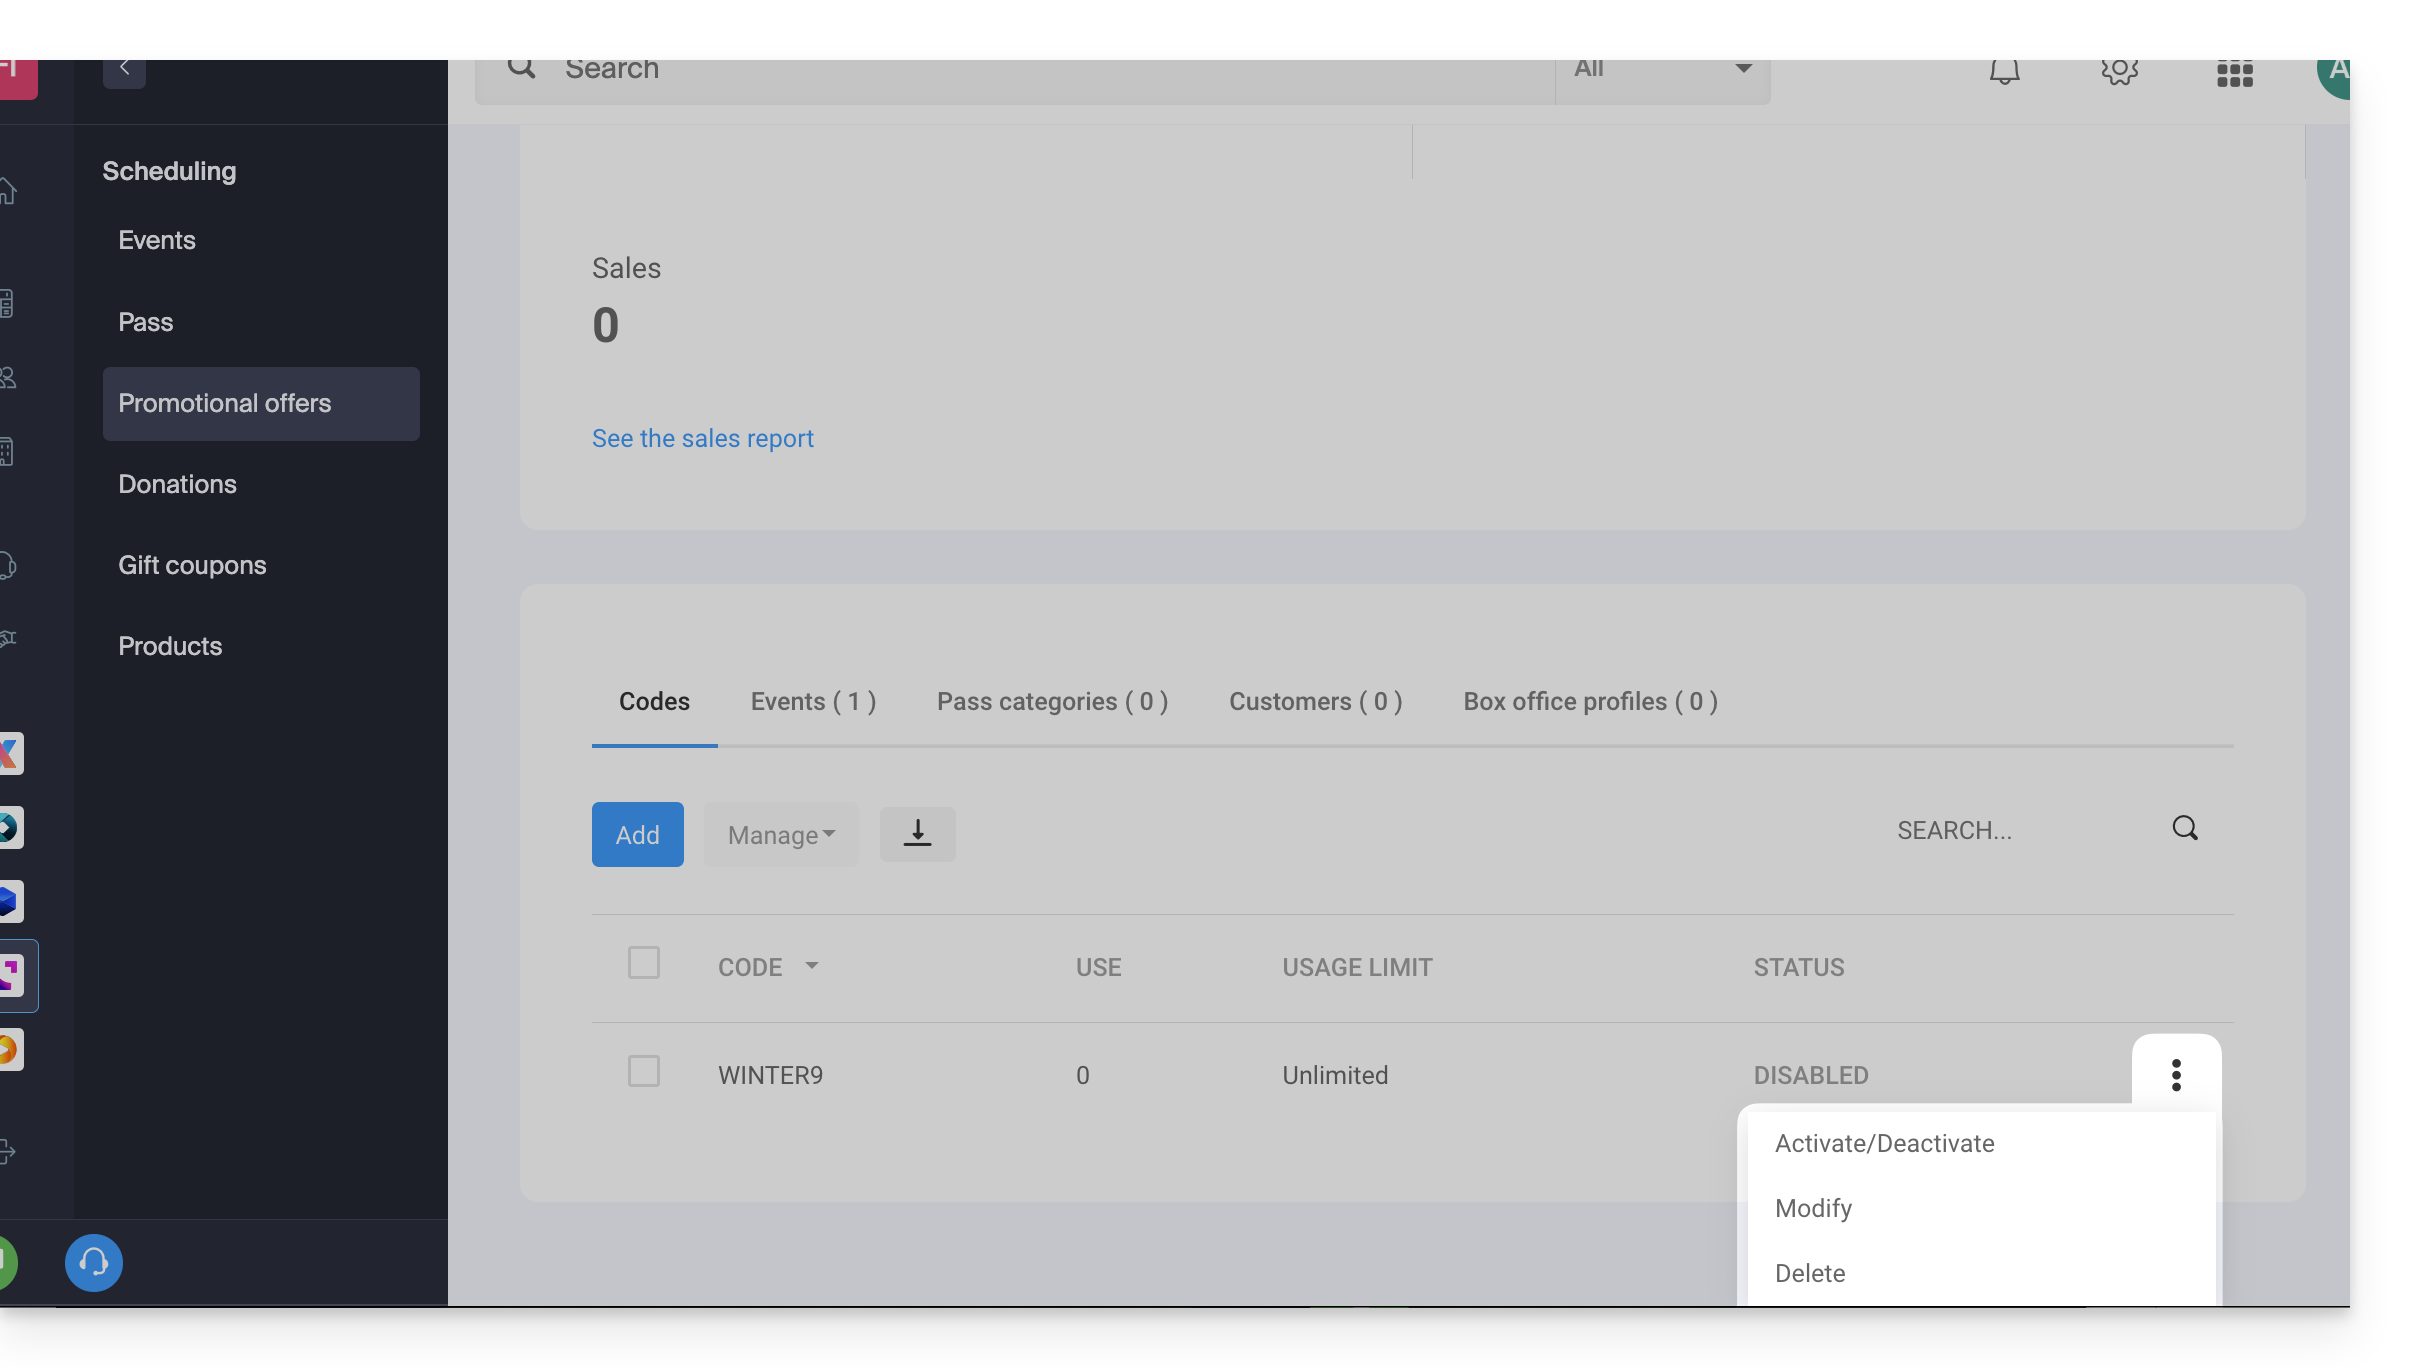This screenshot has height=1368, width=2410.
Task: Select Delete in the context menu
Action: tap(1810, 1273)
